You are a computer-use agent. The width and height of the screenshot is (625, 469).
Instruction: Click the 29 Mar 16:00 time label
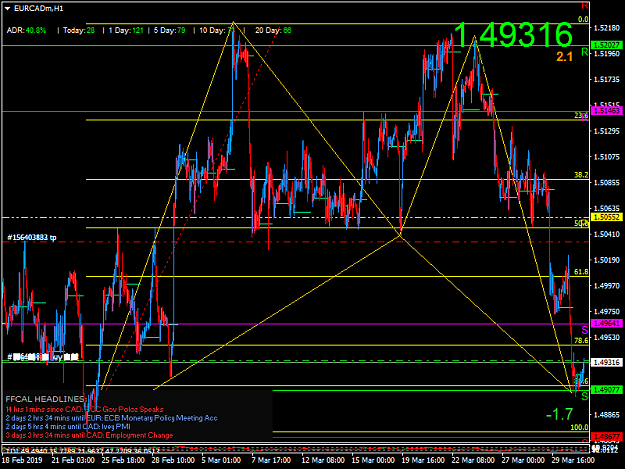tap(573, 460)
